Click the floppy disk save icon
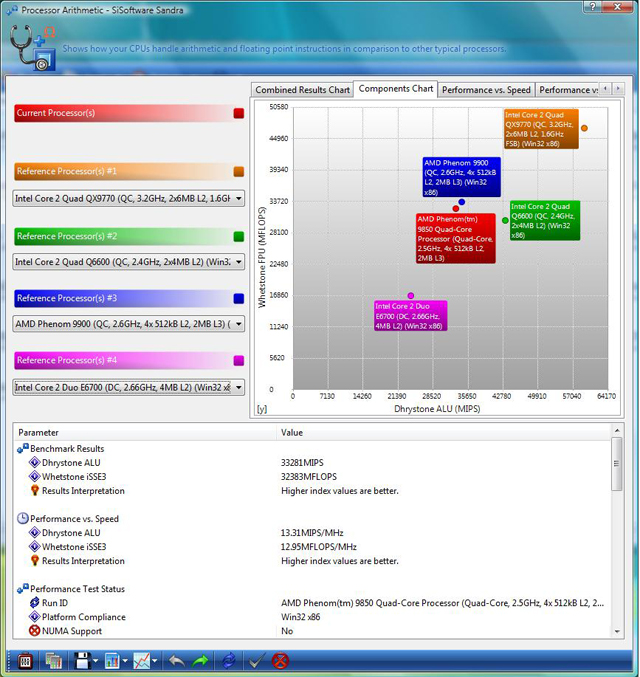The width and height of the screenshot is (640, 677). [x=82, y=661]
